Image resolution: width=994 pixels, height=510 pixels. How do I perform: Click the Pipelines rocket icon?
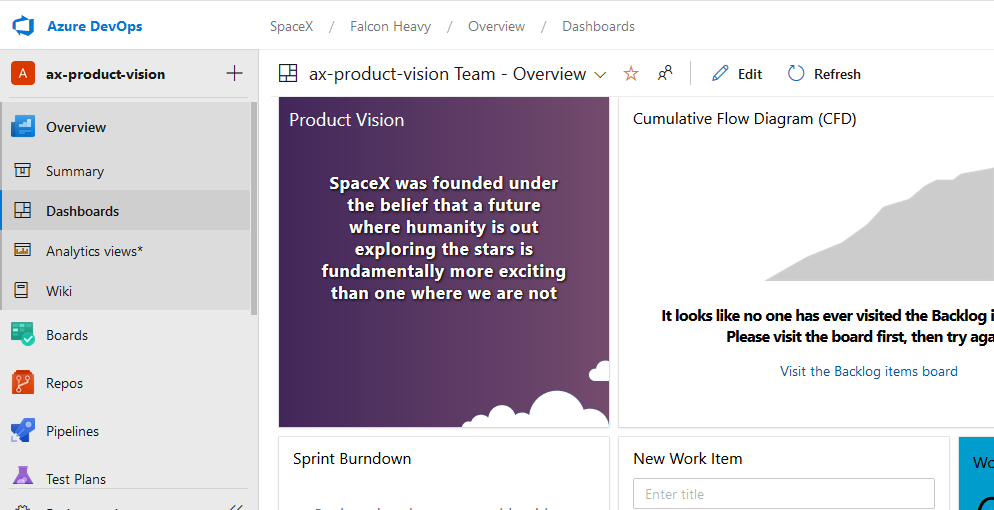(23, 431)
